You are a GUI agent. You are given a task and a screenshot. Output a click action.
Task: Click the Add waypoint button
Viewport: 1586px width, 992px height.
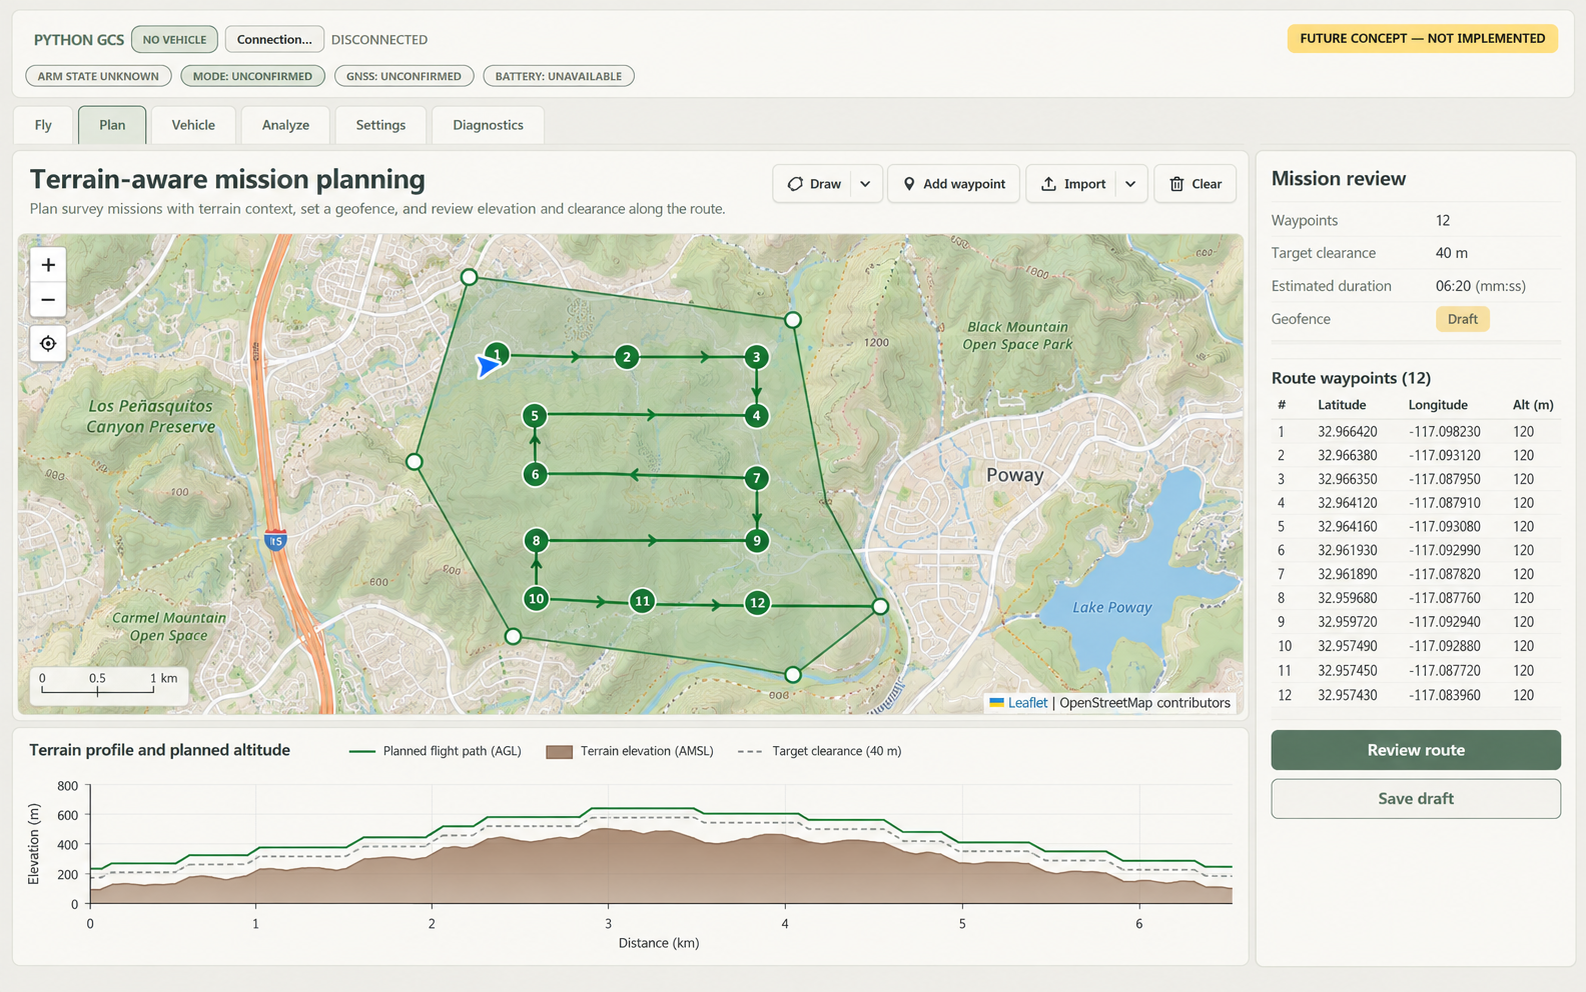point(954,184)
